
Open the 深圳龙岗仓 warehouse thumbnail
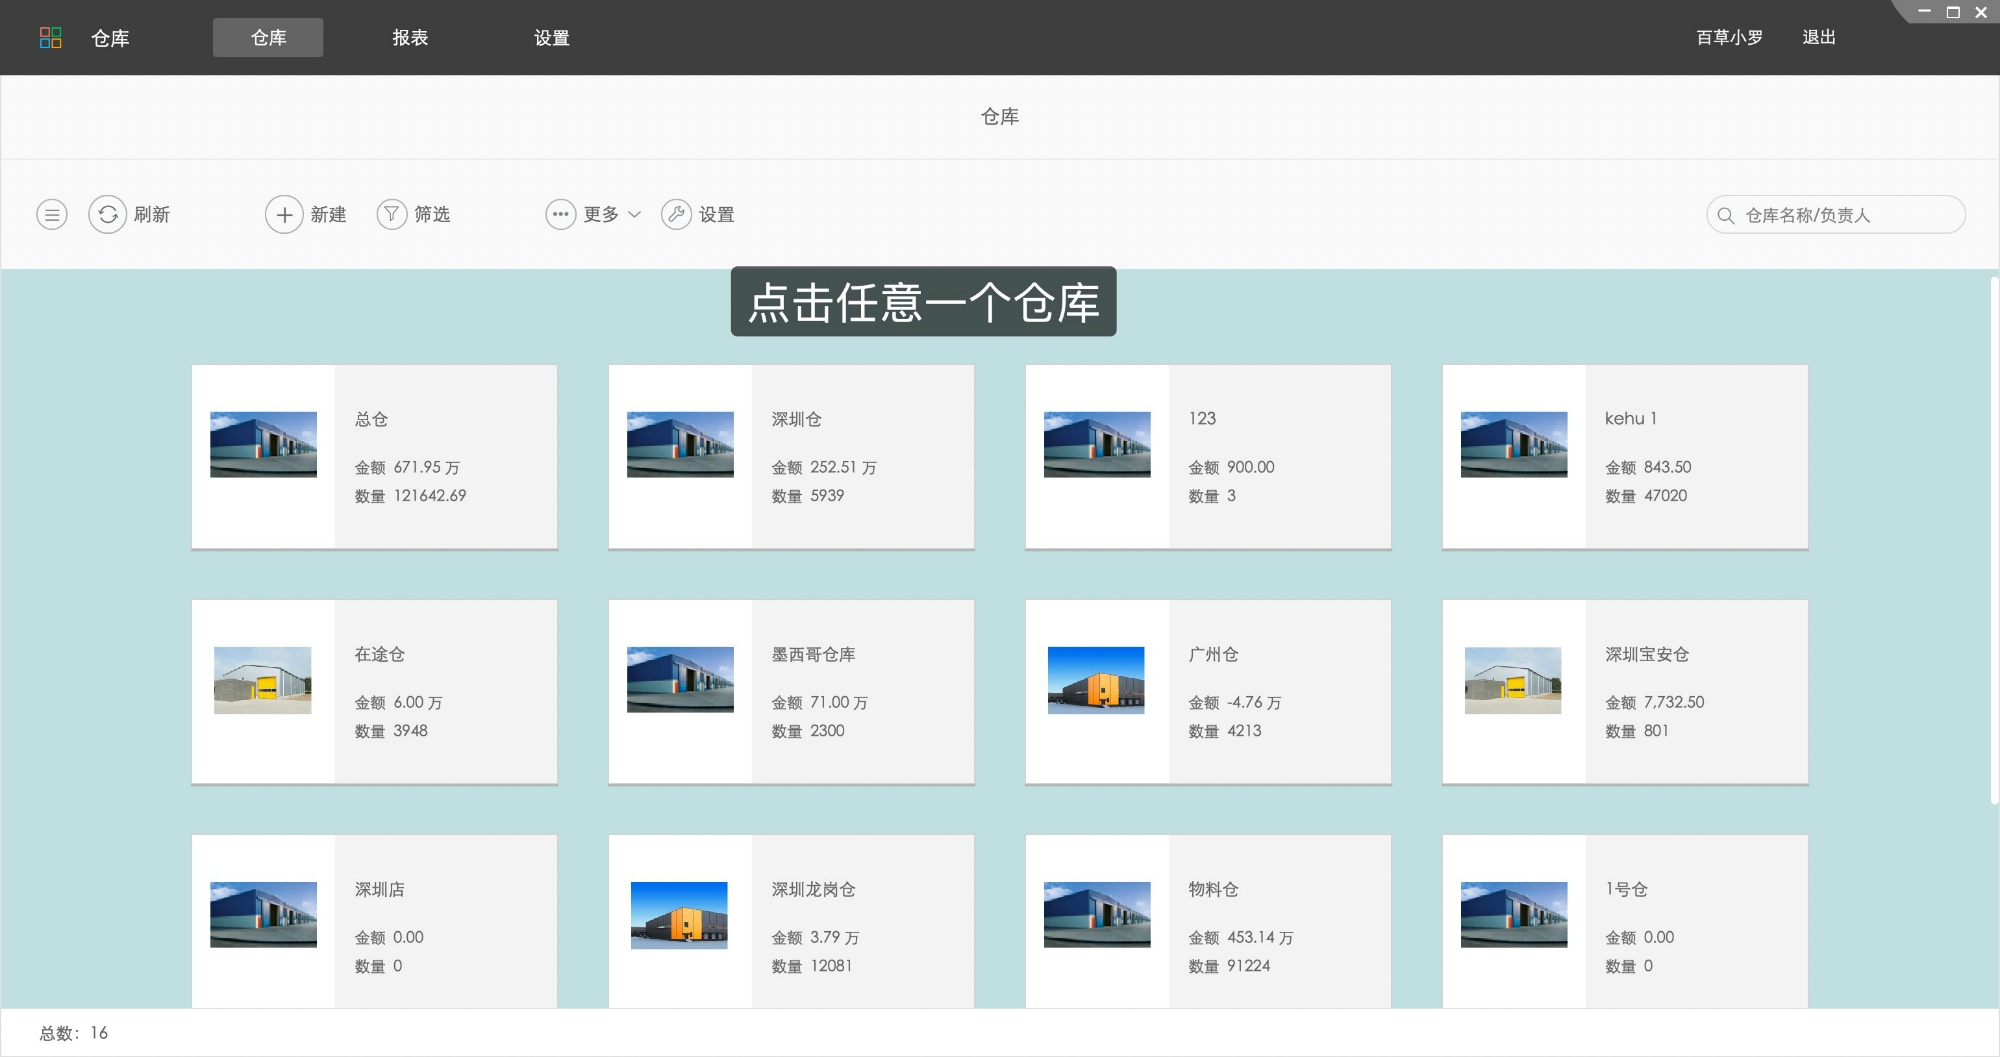click(x=679, y=915)
